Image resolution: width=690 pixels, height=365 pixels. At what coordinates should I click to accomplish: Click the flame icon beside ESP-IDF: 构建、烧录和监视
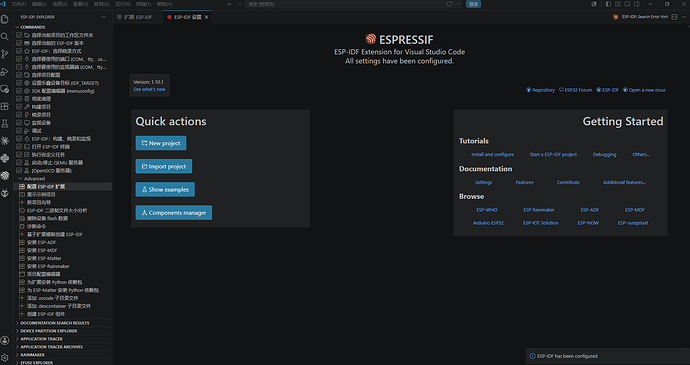click(27, 138)
